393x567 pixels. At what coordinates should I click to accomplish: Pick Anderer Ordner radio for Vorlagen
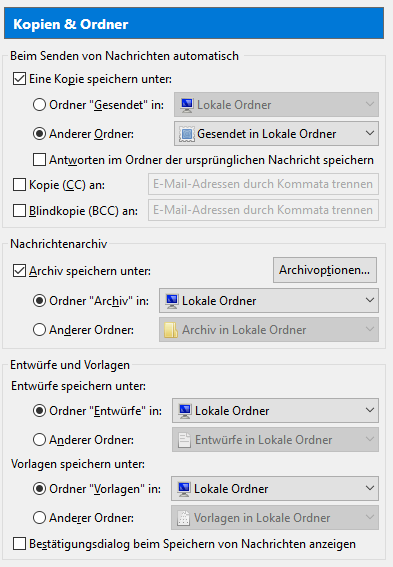point(39,518)
